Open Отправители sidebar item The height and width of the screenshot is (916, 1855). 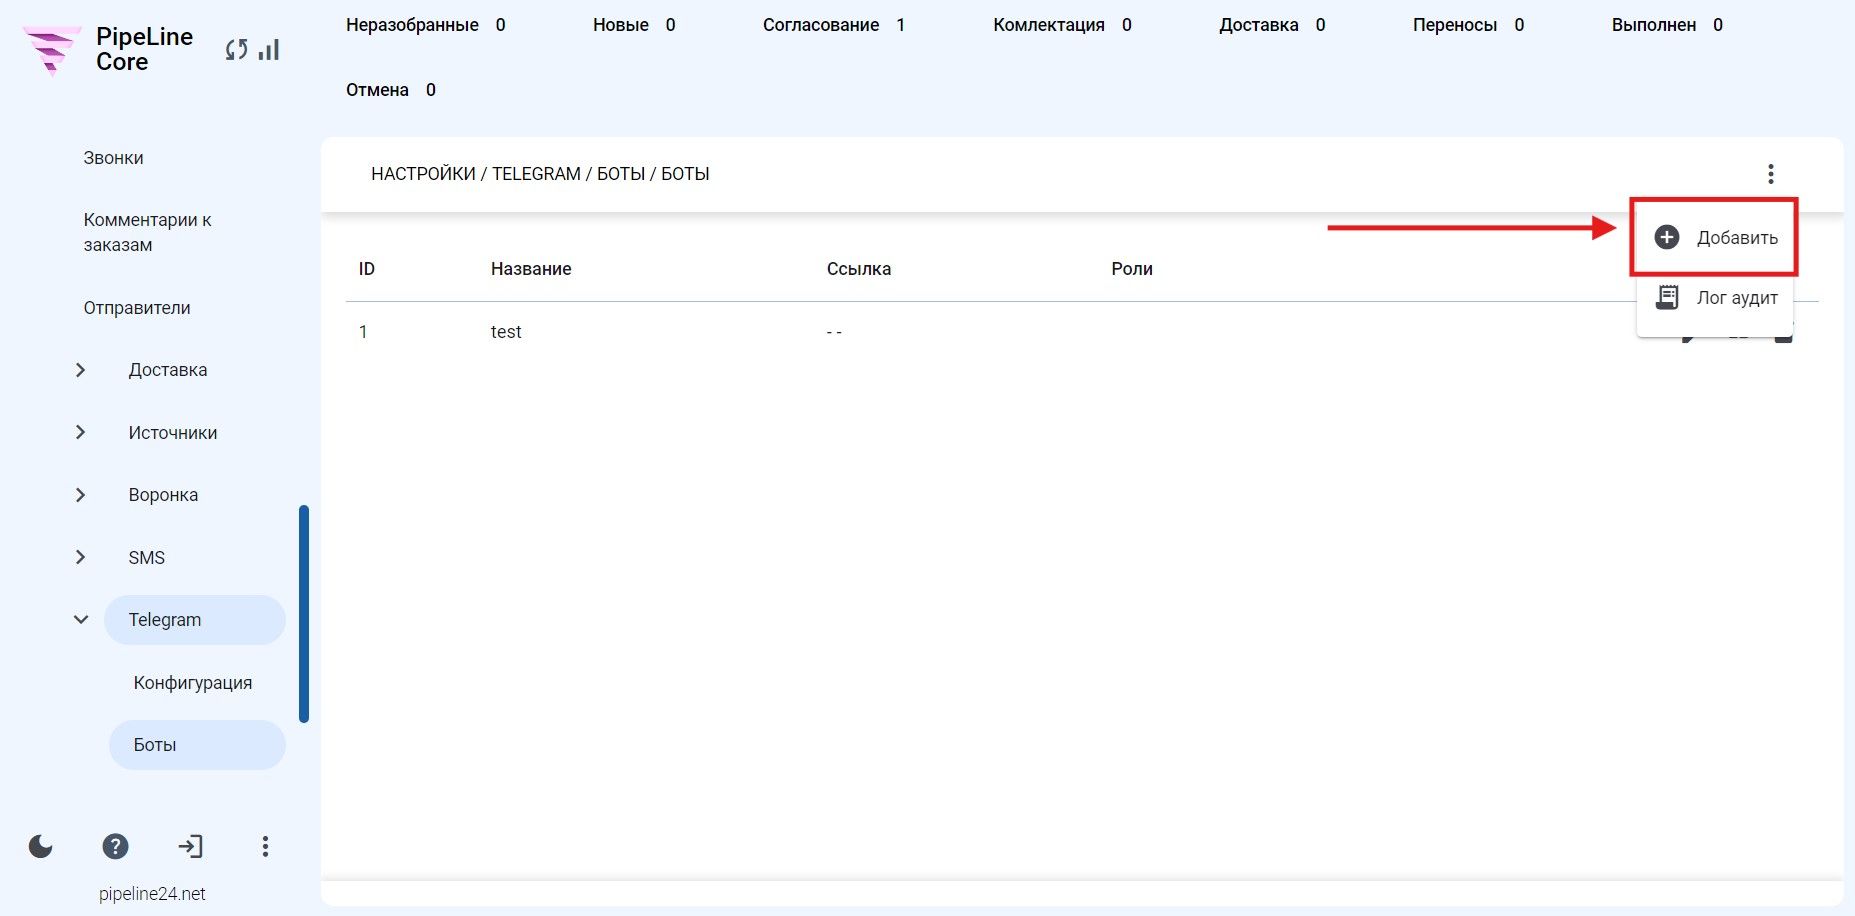pyautogui.click(x=137, y=308)
